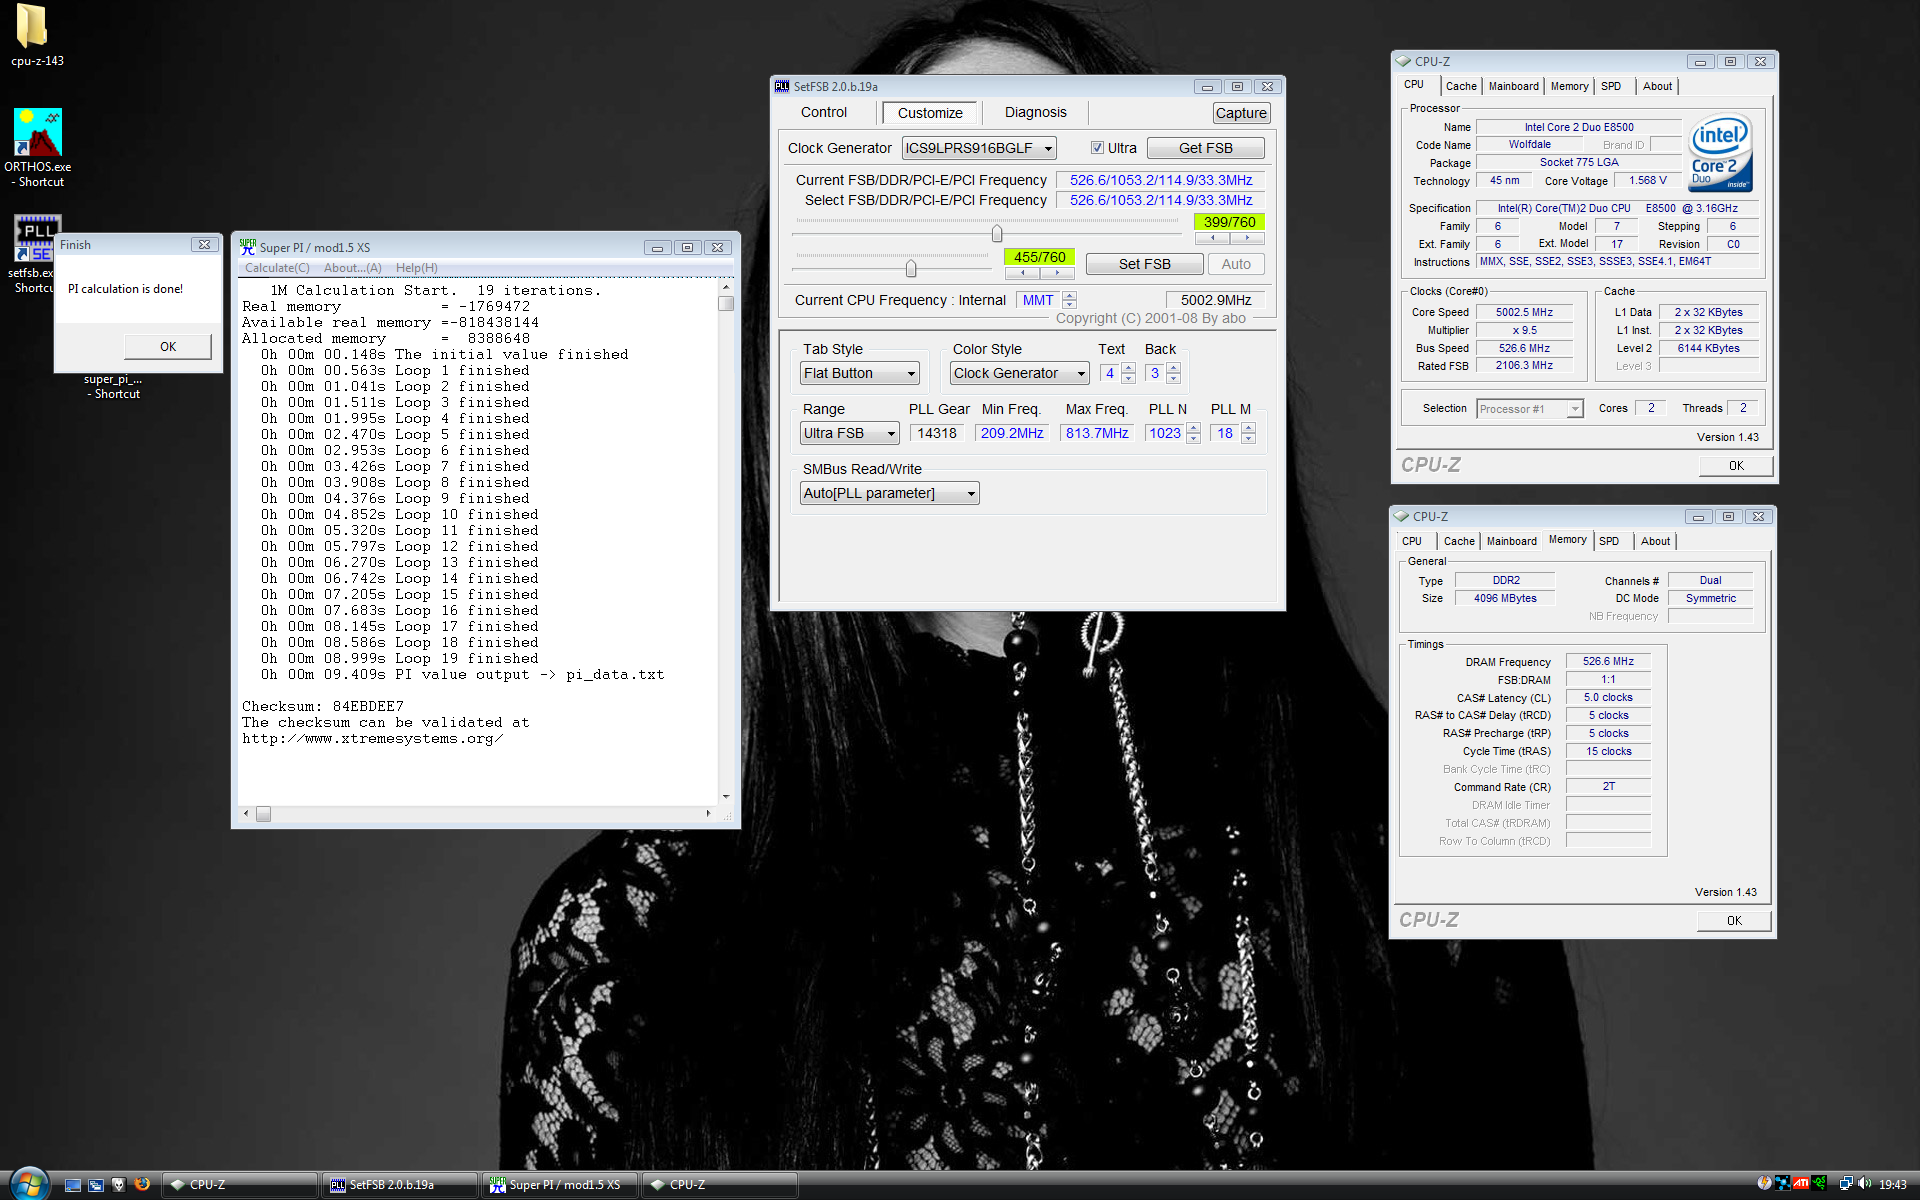Switch to the Diagnosis tab in SetFSB

[1035, 113]
